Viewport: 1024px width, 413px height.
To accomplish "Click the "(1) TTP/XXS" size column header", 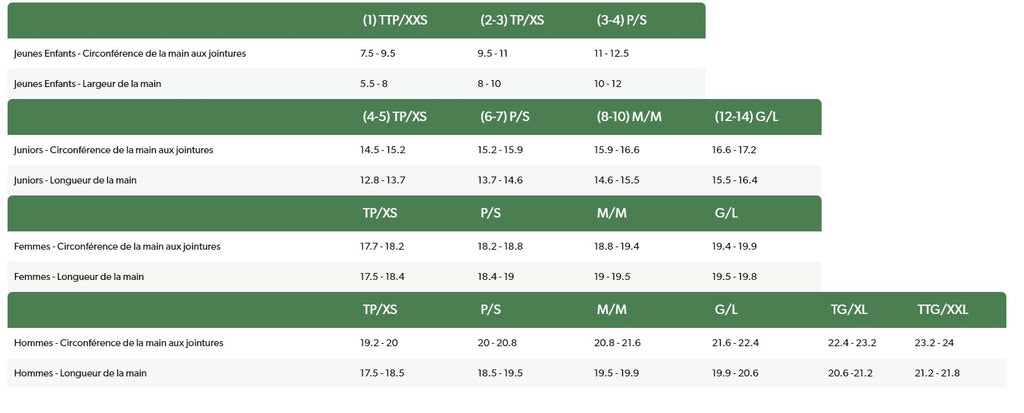I will pyautogui.click(x=395, y=20).
